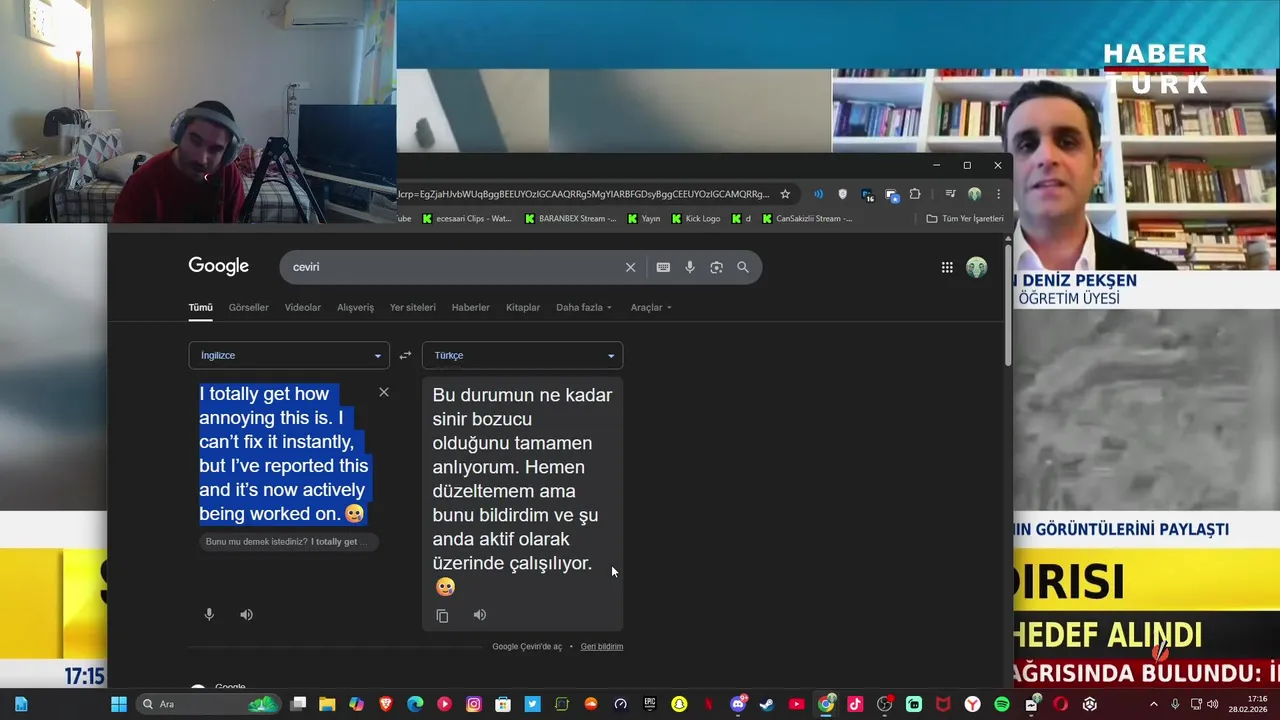1280x720 pixels.
Task: Click the blue sound-wave extension icon
Action: (818, 194)
